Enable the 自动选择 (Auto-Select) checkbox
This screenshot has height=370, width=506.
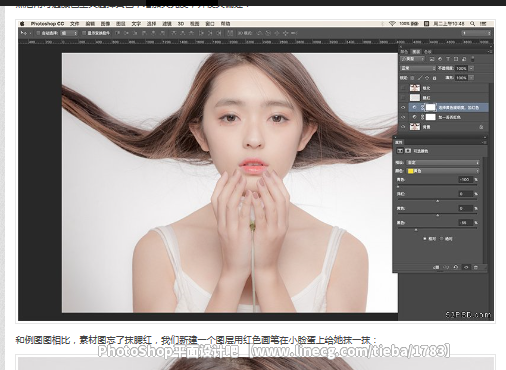(38, 33)
